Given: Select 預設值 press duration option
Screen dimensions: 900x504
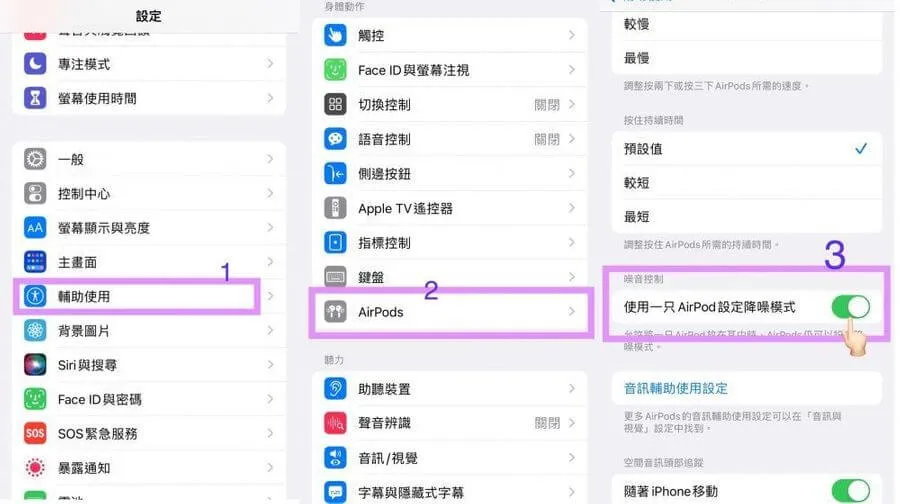Looking at the screenshot, I should 747,149.
